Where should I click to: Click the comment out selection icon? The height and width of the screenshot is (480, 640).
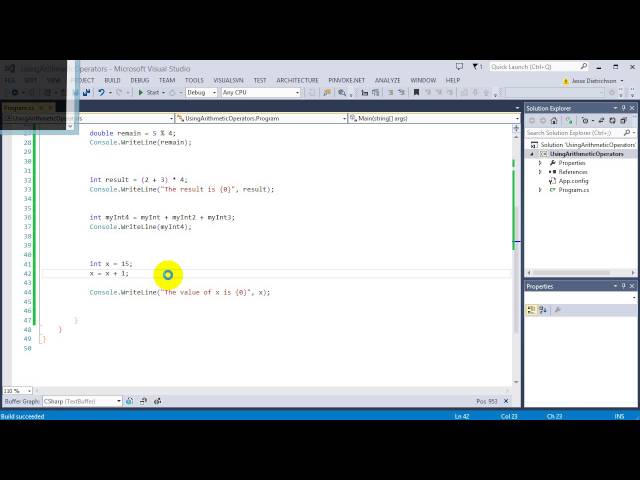[x=391, y=93]
